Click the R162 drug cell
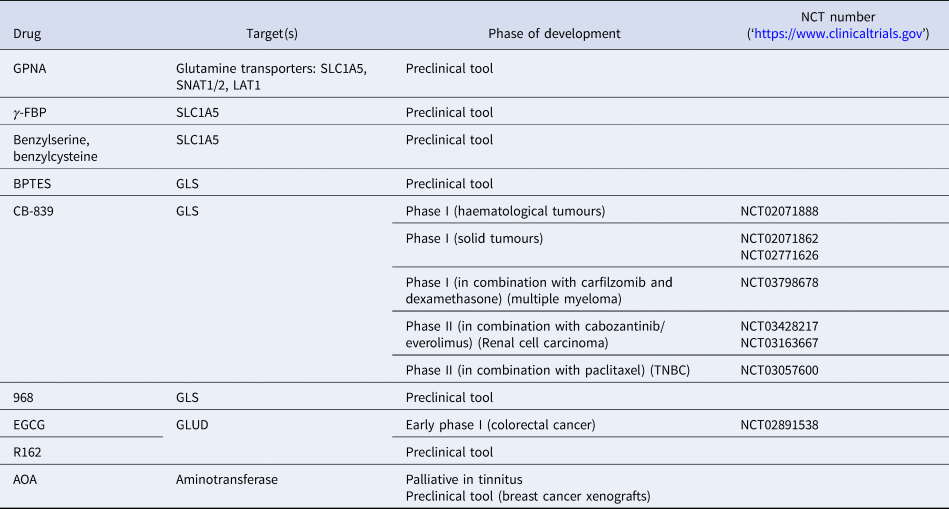Image resolution: width=949 pixels, height=509 pixels. (28, 452)
